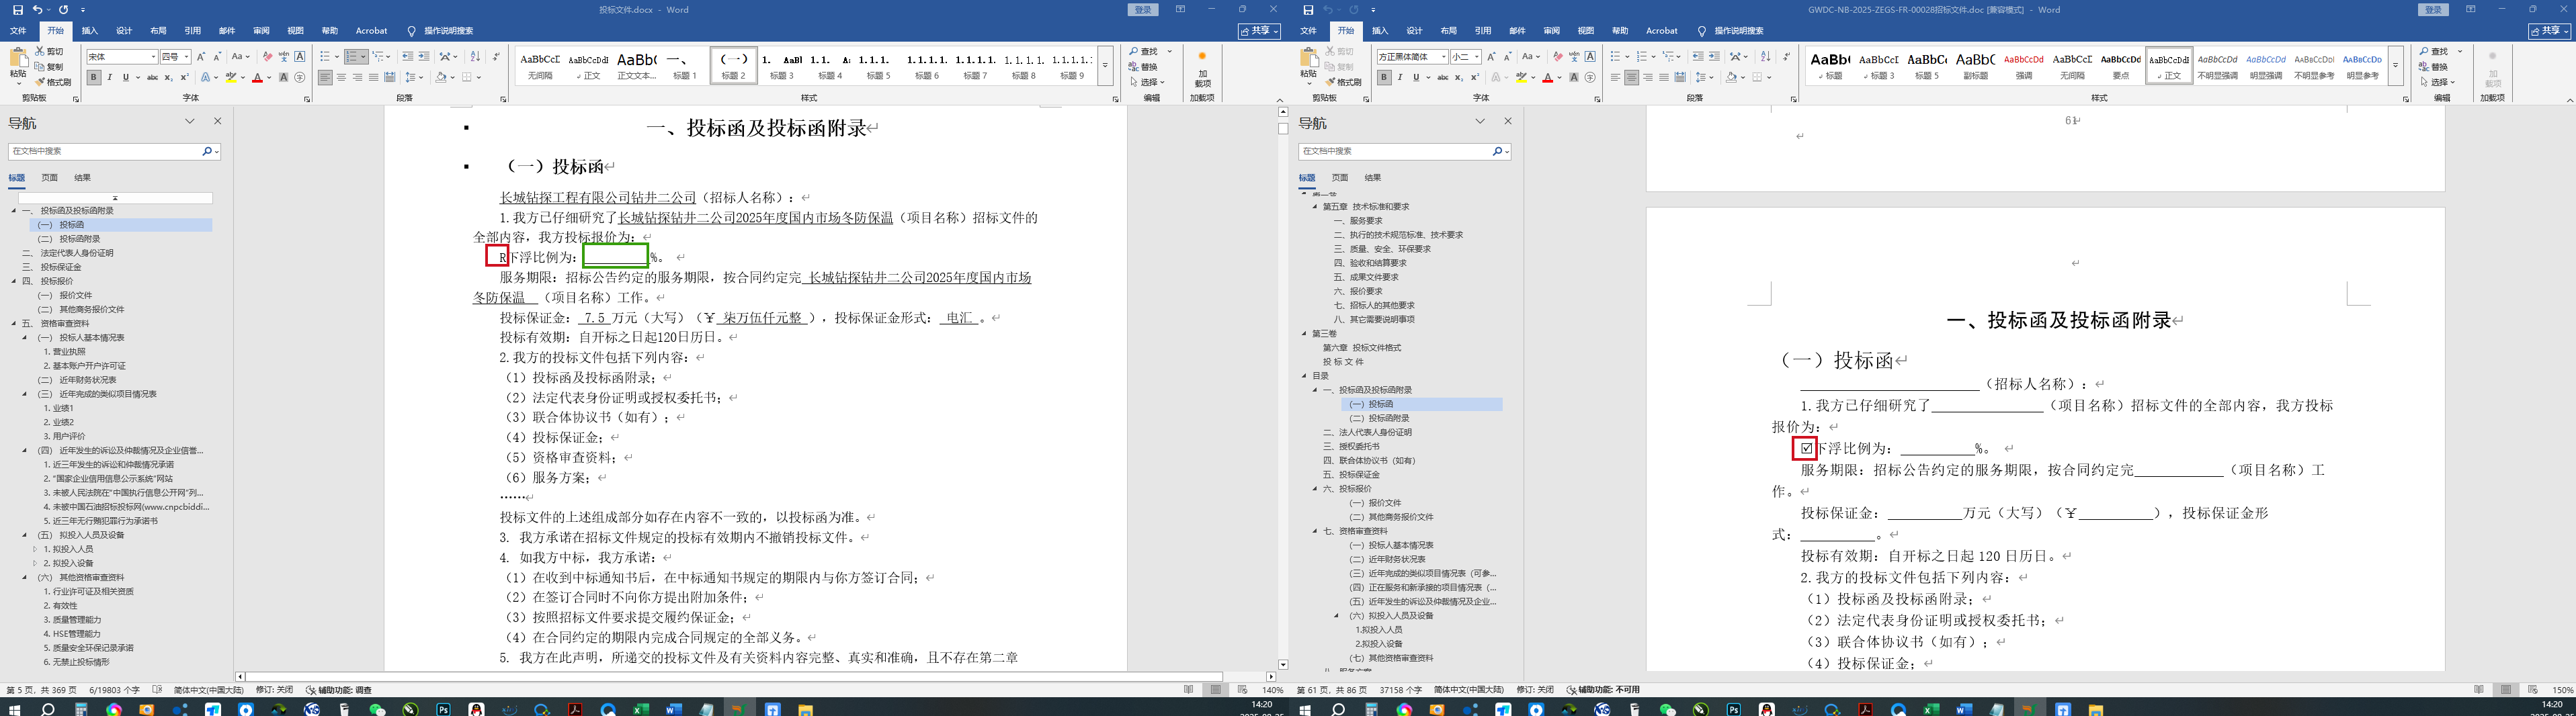Redo action in 投标文件.docx window

[x=63, y=10]
